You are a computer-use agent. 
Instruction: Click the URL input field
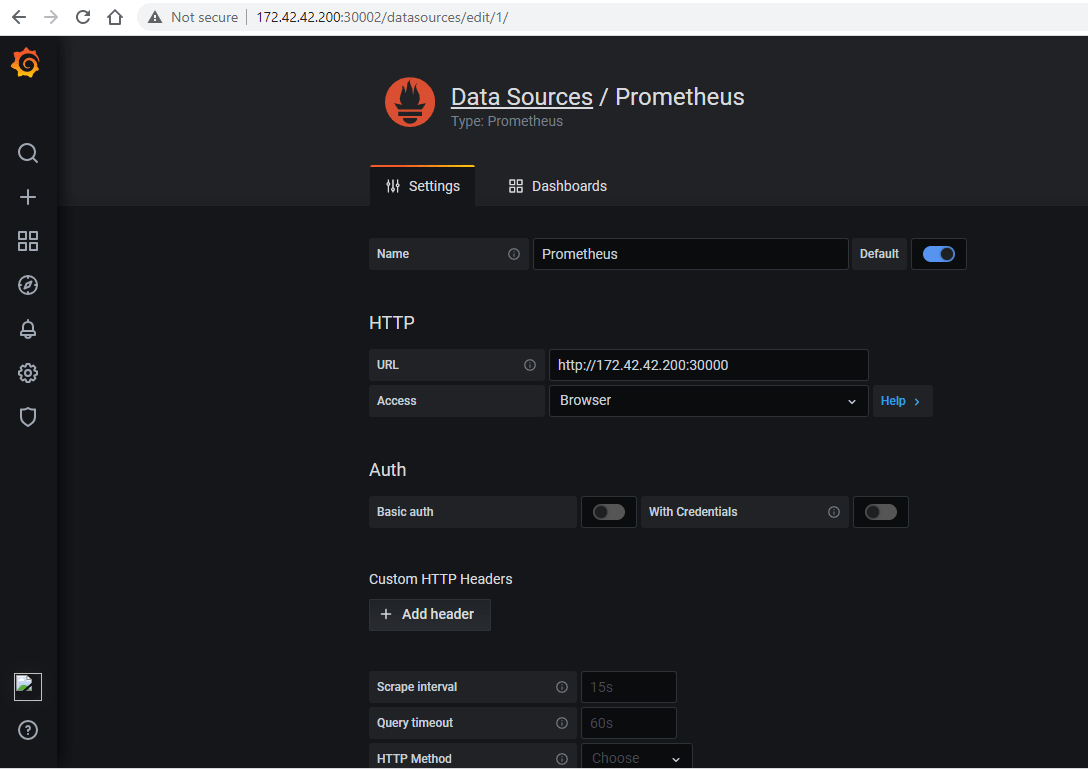[x=708, y=365]
